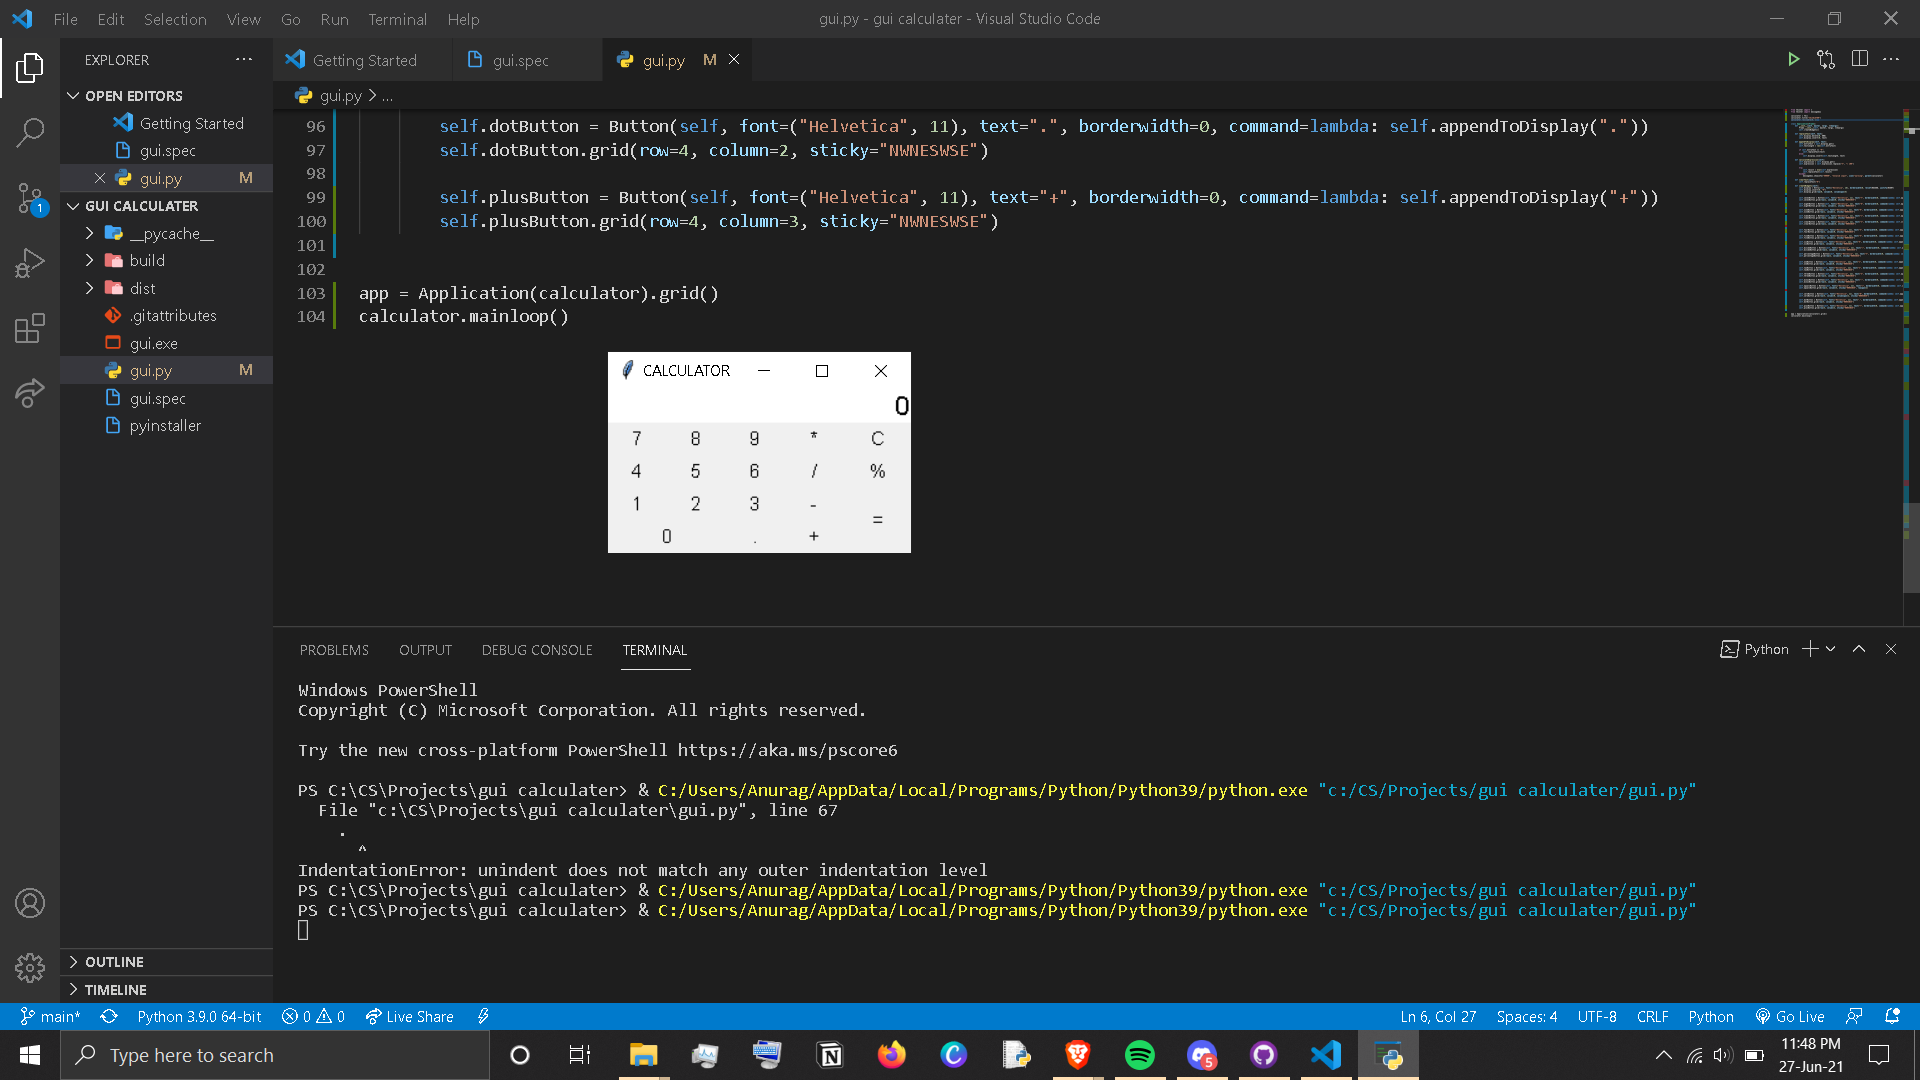Expand the OUTLINE section
This screenshot has height=1080, width=1920.
(114, 961)
